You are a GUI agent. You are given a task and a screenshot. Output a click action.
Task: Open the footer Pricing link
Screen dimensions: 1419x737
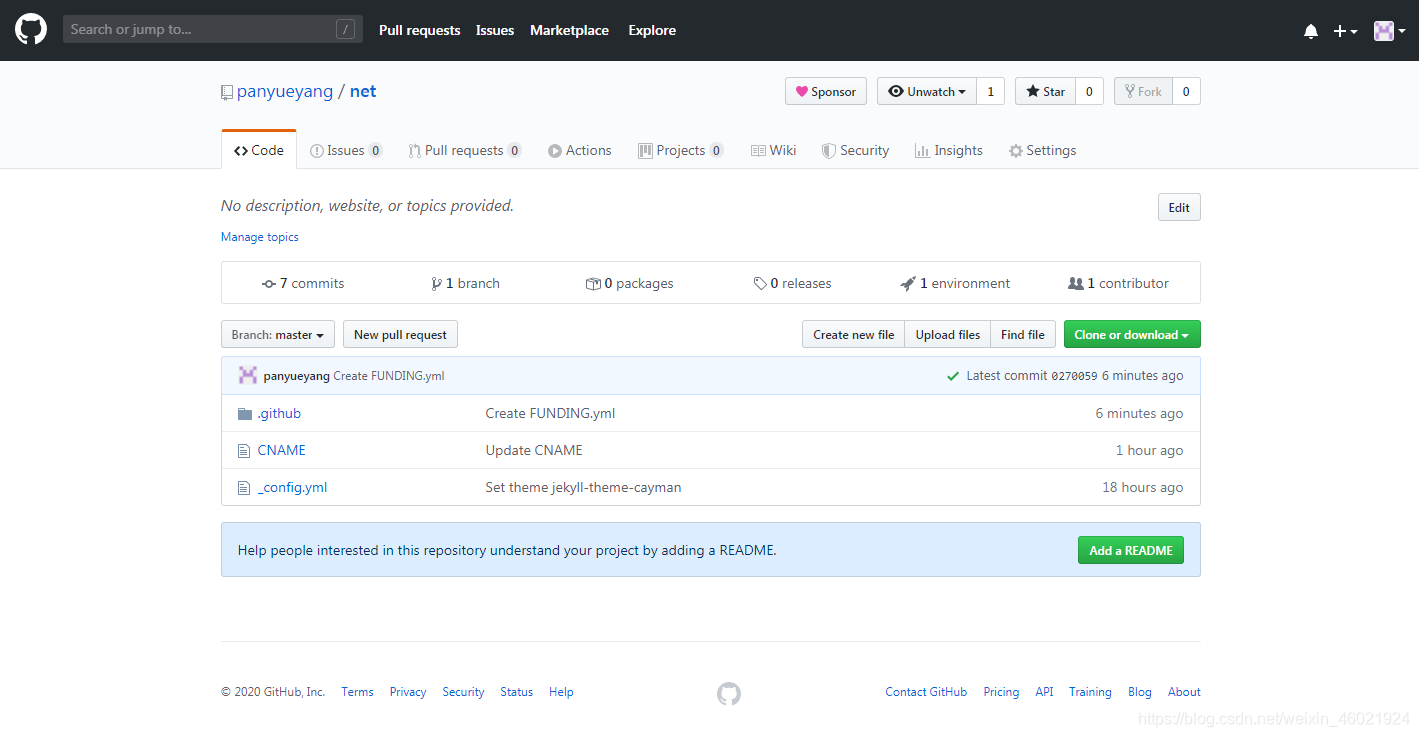coord(1001,692)
